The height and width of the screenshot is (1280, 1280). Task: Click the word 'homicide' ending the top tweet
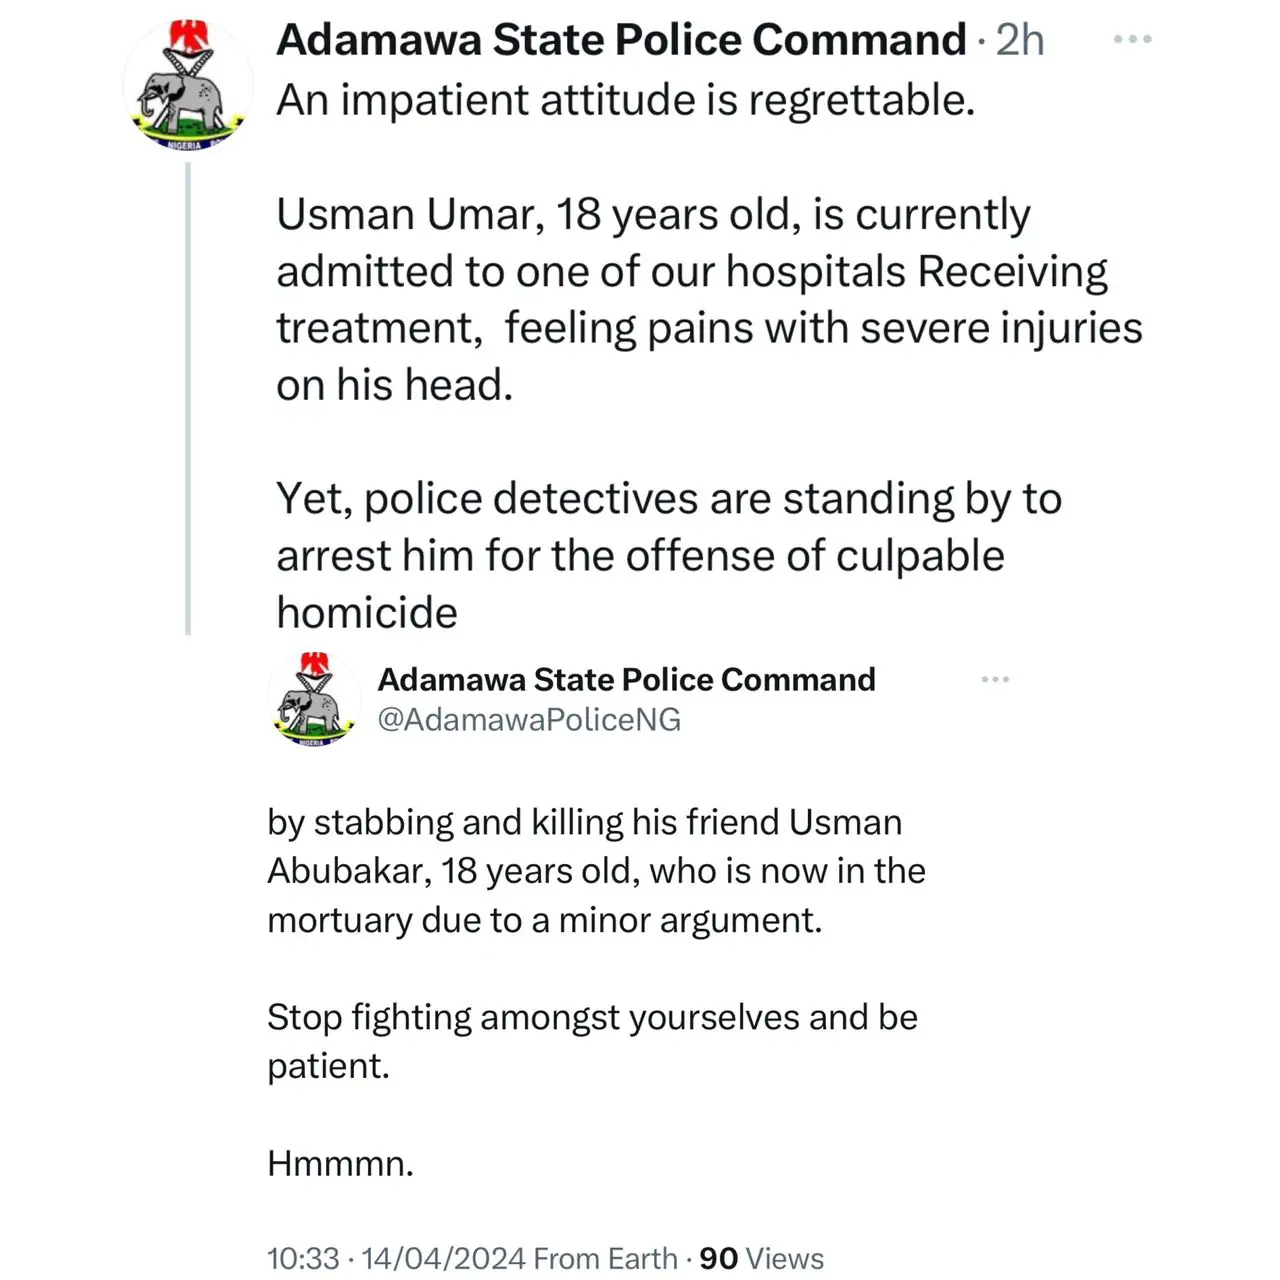[x=367, y=613]
